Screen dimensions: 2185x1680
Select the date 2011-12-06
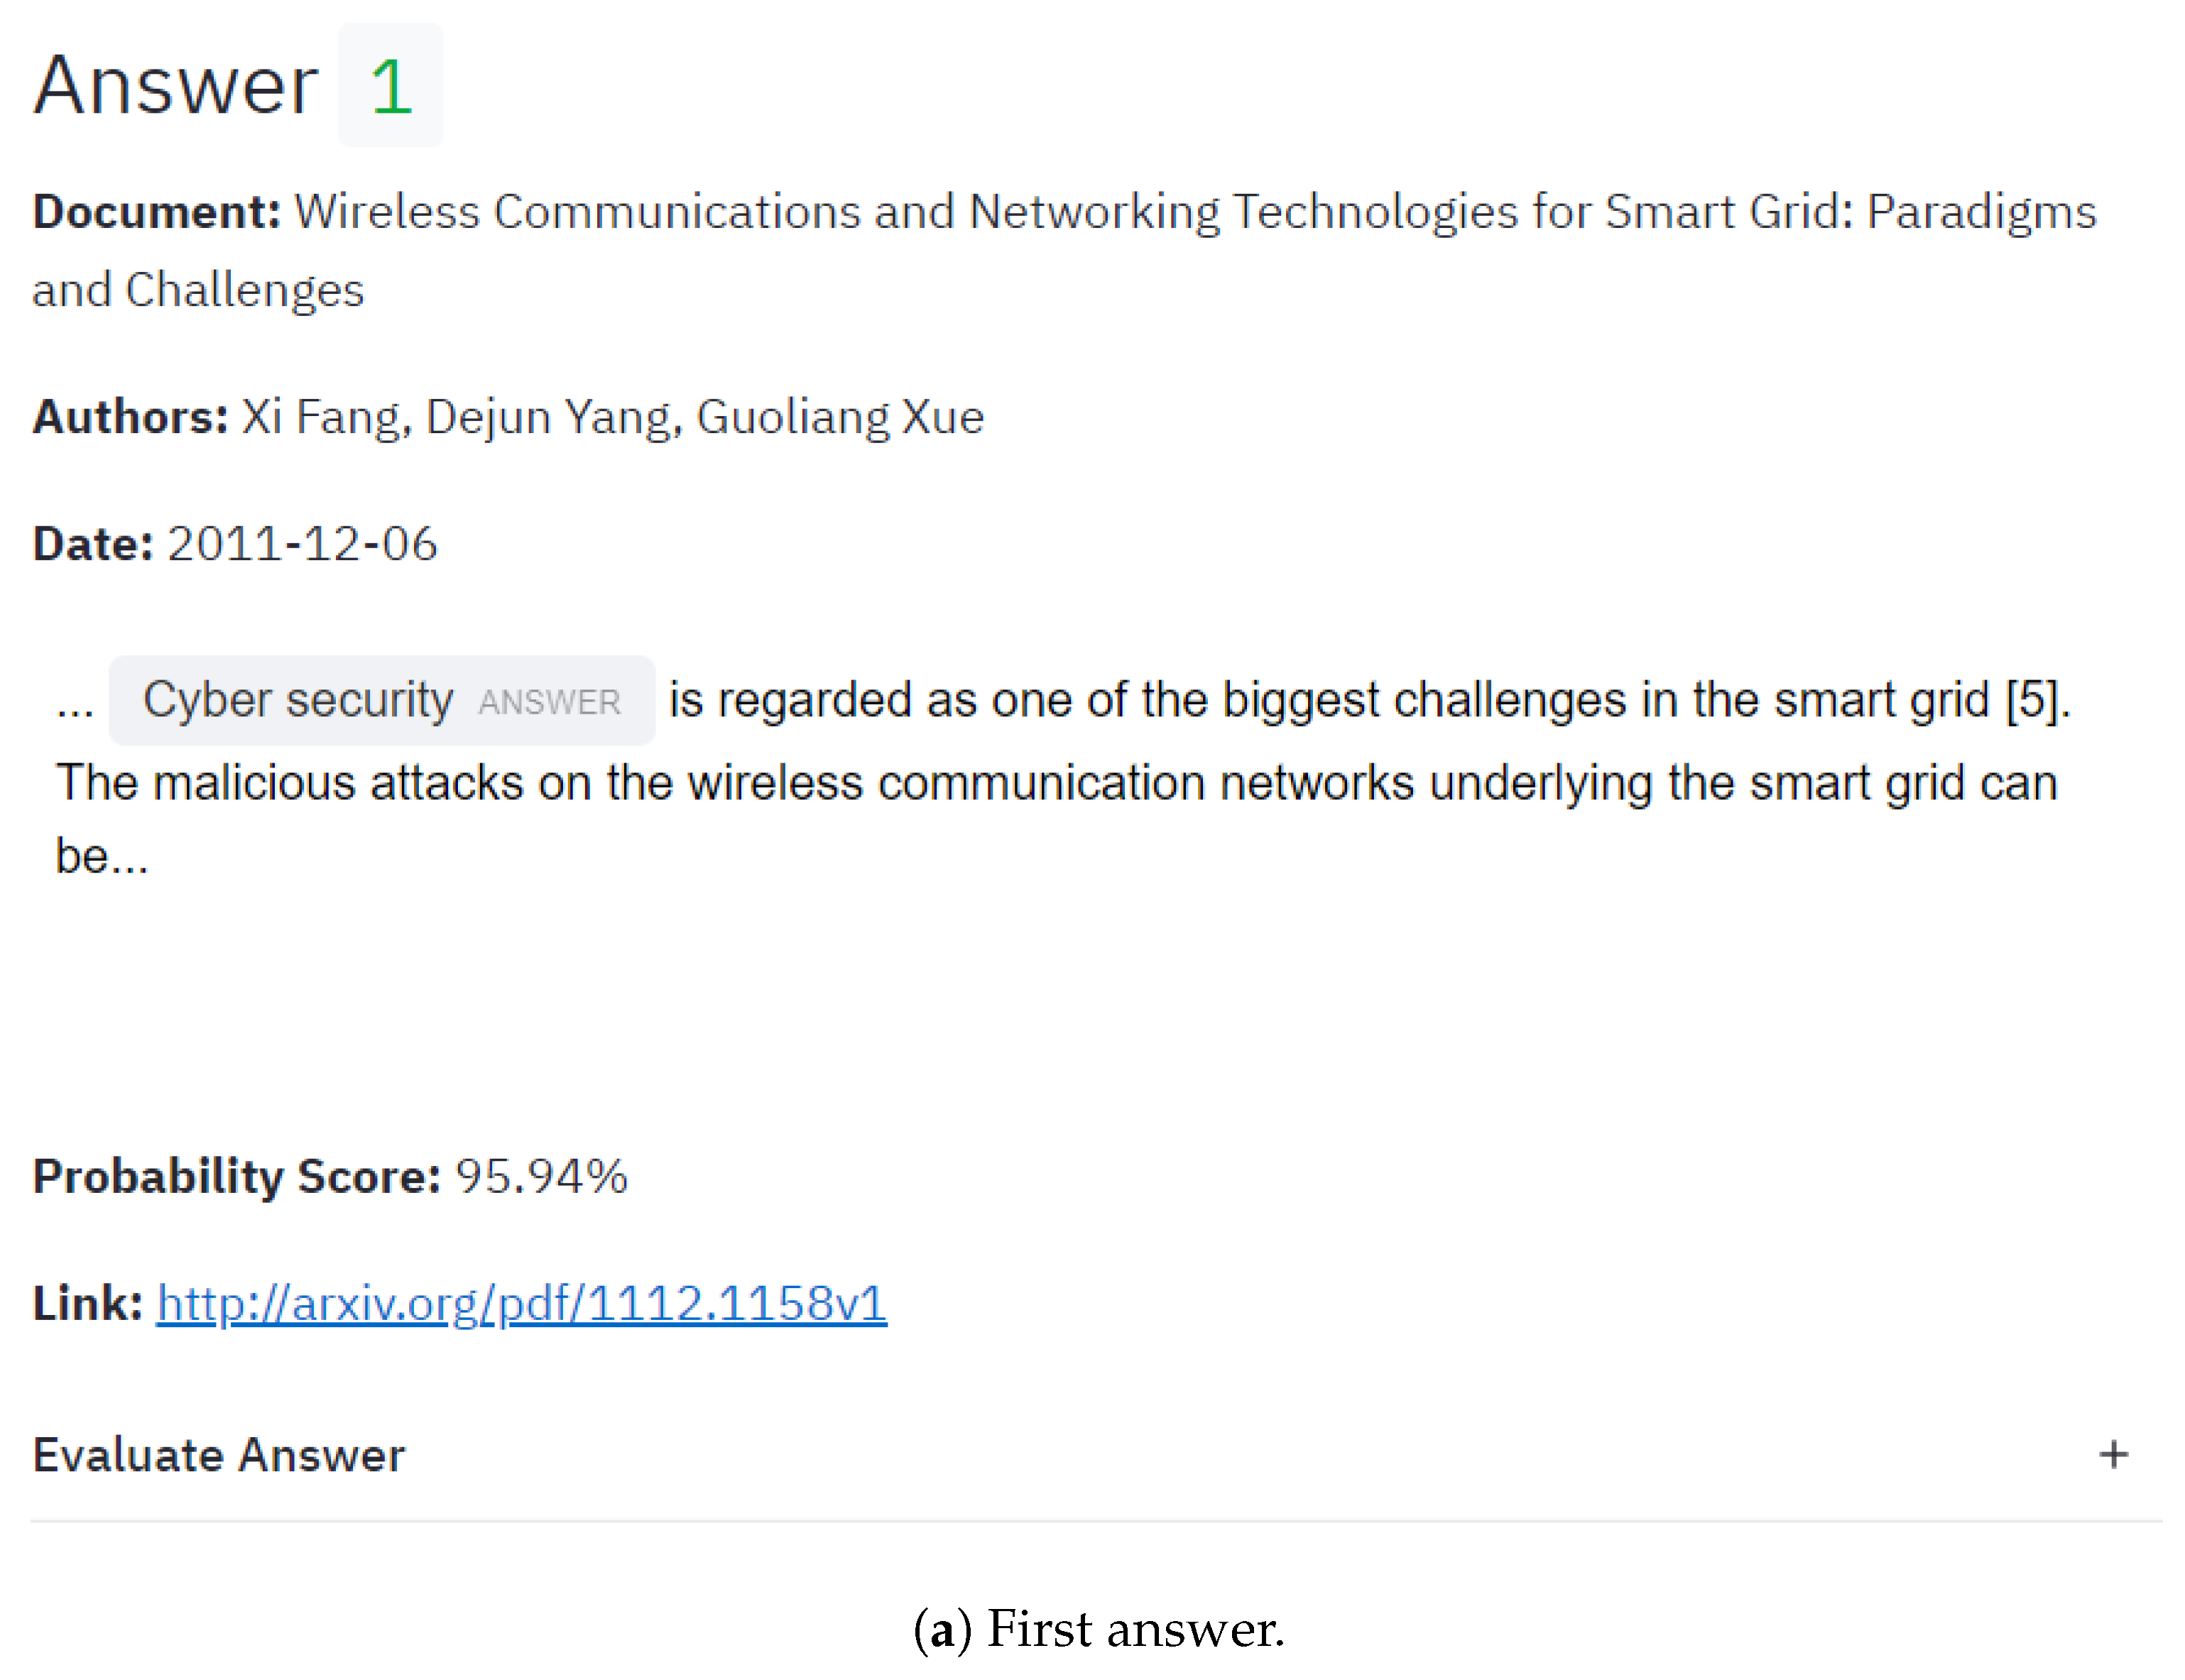click(x=302, y=544)
